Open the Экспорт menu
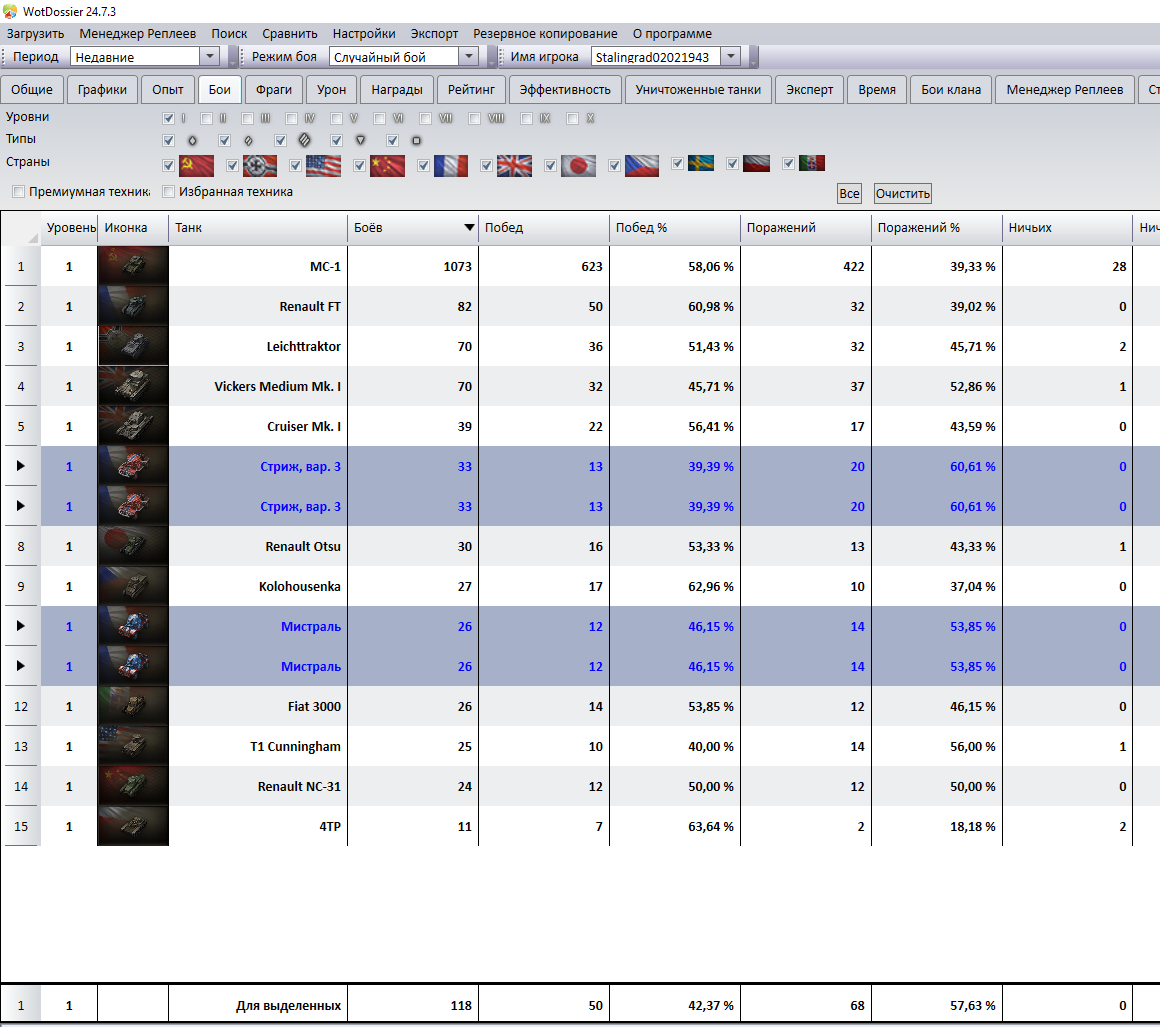This screenshot has width=1160, height=1027. point(434,33)
